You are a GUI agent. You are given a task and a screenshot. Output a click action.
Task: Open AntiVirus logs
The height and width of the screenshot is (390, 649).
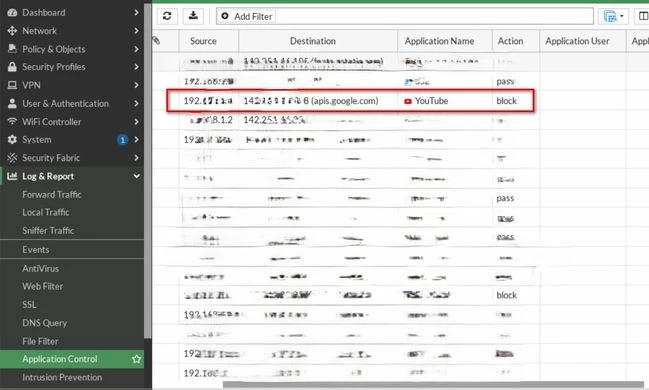pos(41,268)
